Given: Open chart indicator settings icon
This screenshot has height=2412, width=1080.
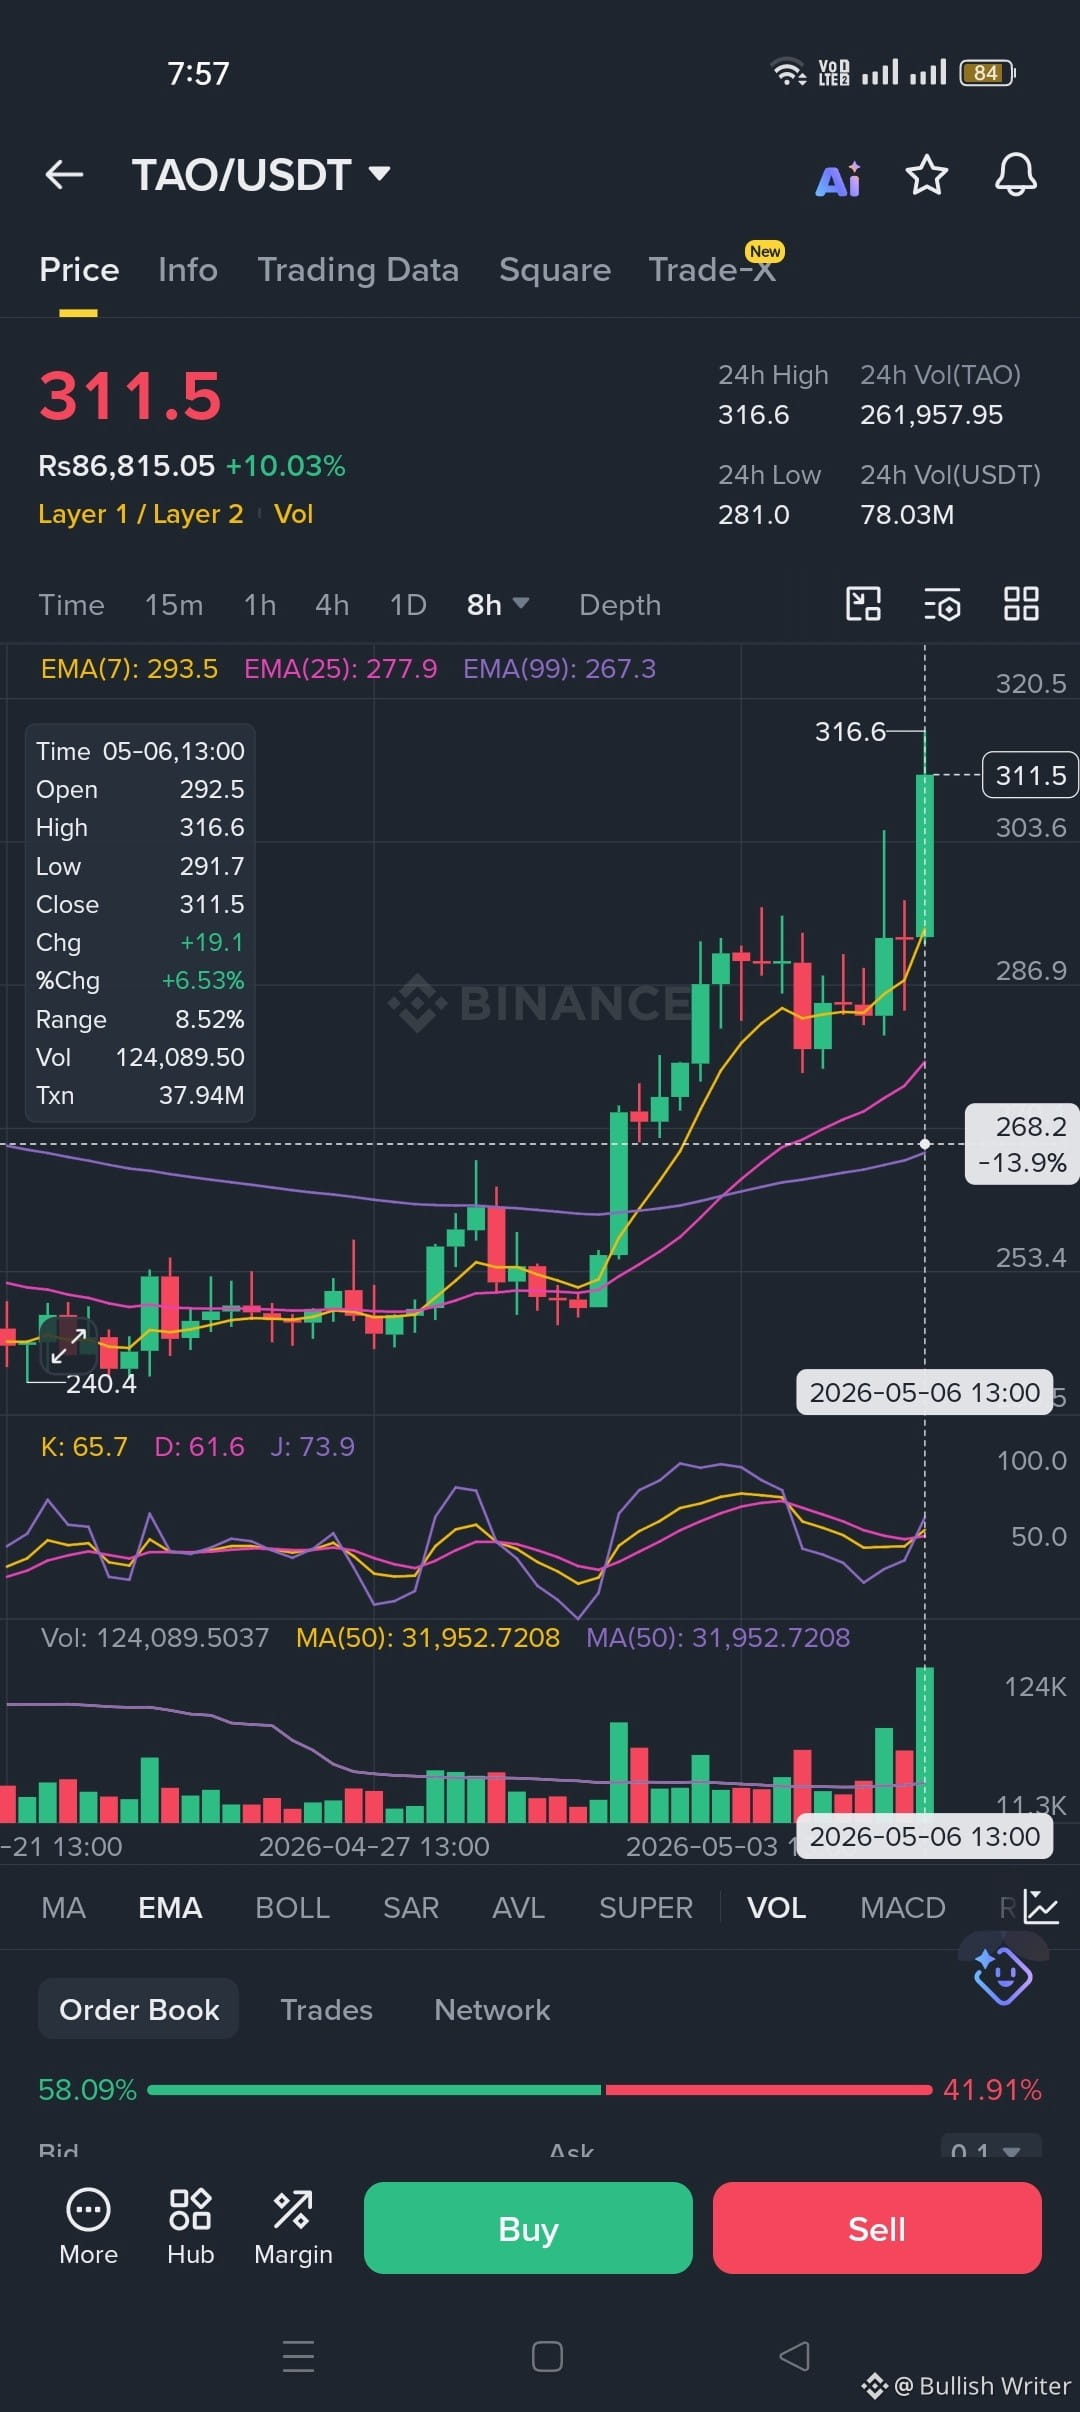Looking at the screenshot, I should [x=942, y=604].
